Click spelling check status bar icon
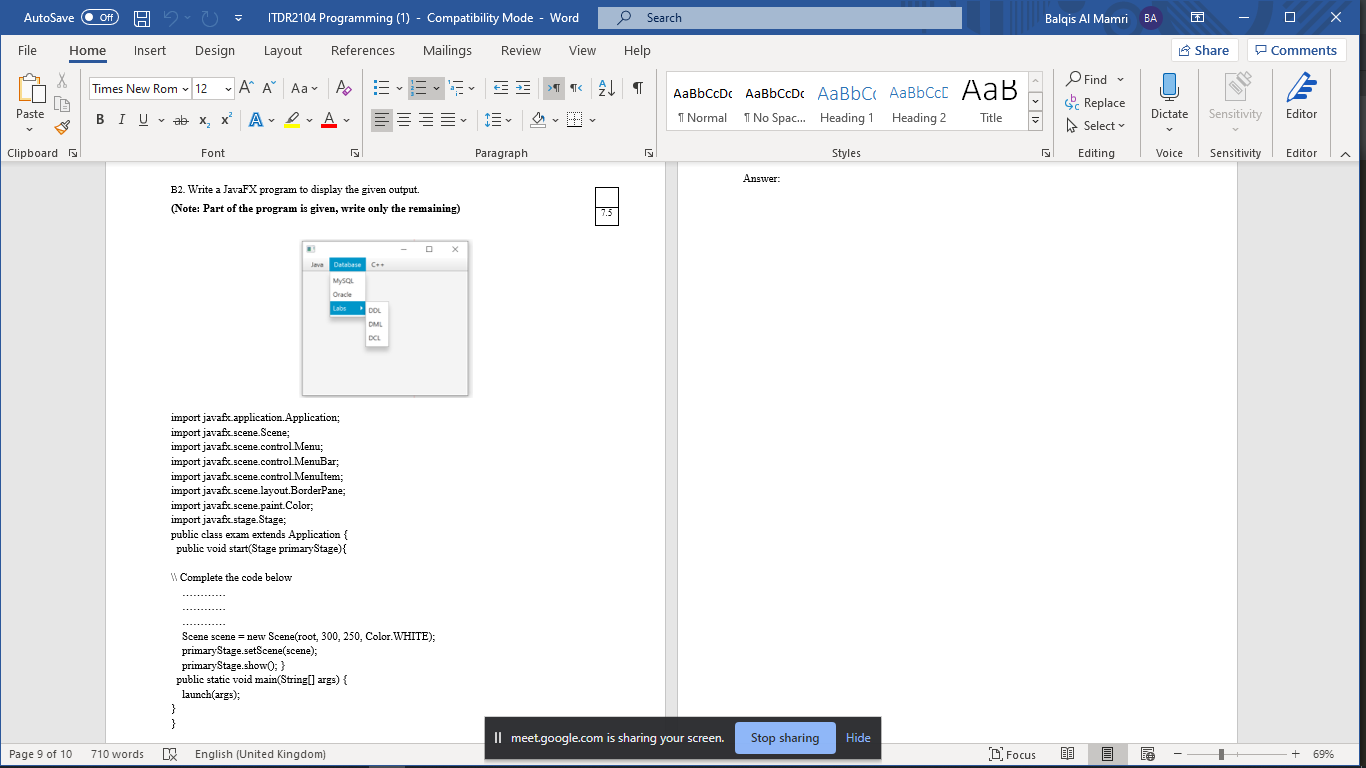 coord(169,754)
